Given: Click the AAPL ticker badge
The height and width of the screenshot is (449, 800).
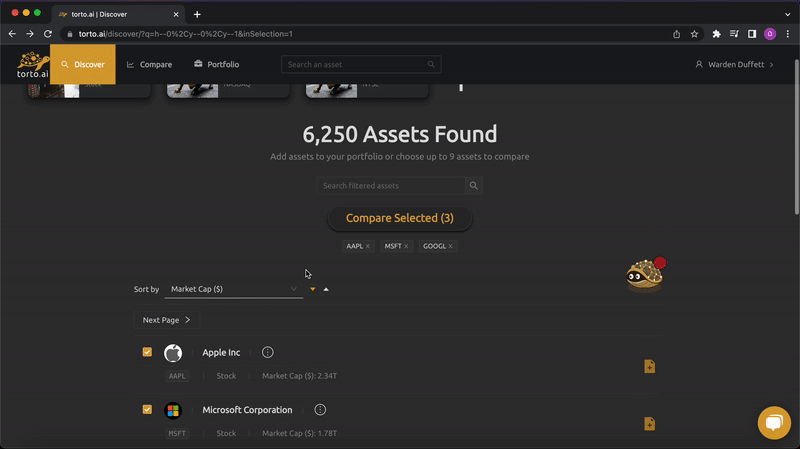Looking at the screenshot, I should point(177,376).
